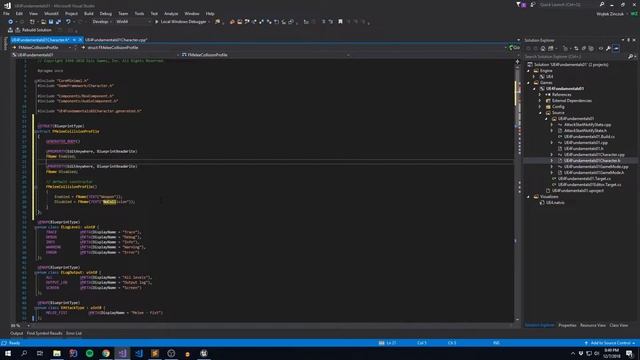Open the Develop configuration dropdown
Screen dimensions: 640x360
(102, 22)
